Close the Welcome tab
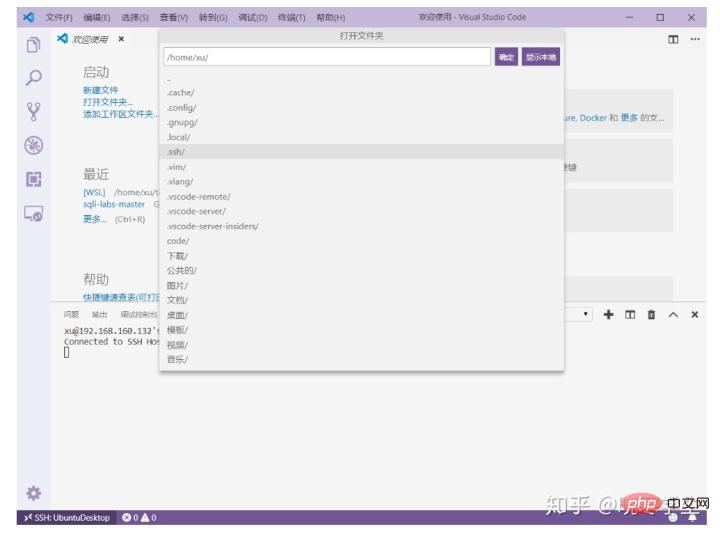720x536 pixels. click(121, 39)
